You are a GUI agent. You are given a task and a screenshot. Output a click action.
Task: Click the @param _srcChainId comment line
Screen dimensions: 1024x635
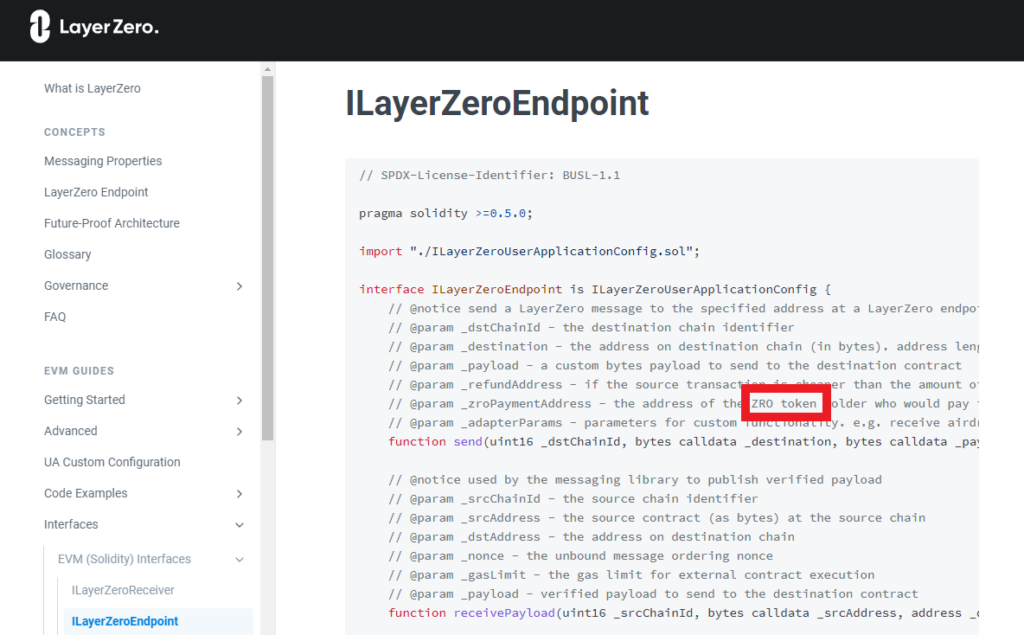573,498
